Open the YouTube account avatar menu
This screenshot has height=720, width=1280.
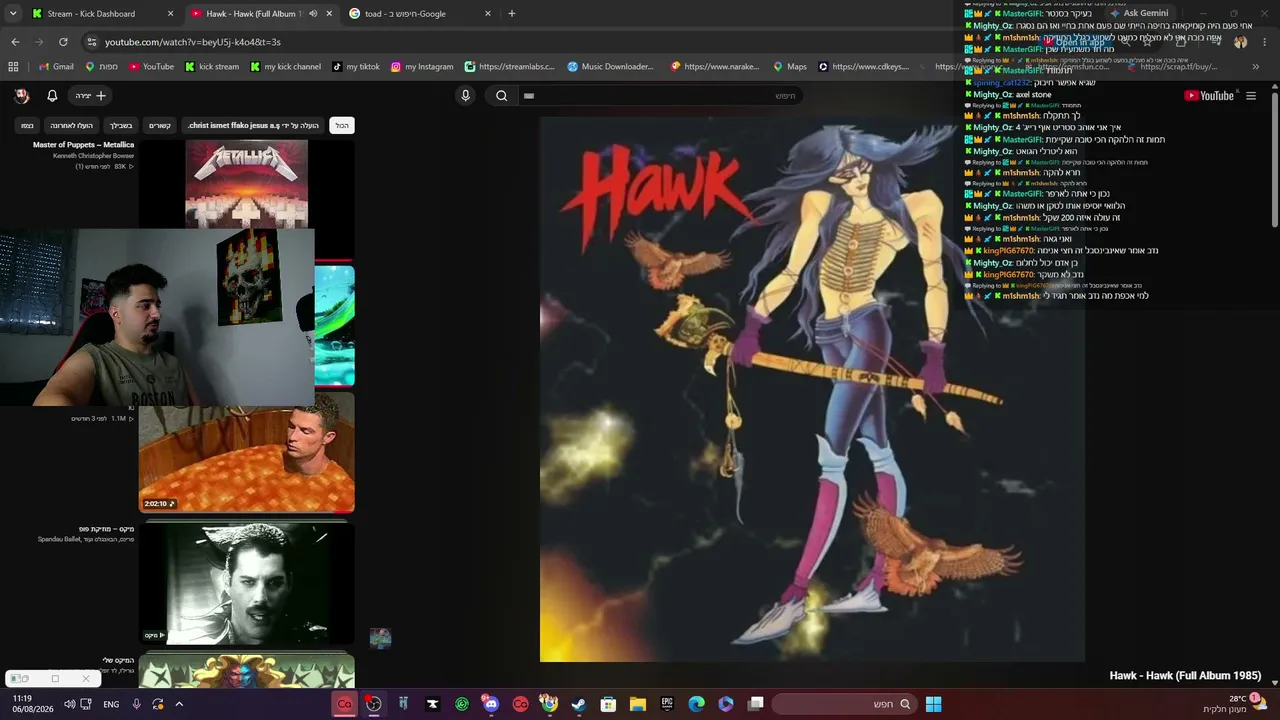tap(22, 96)
